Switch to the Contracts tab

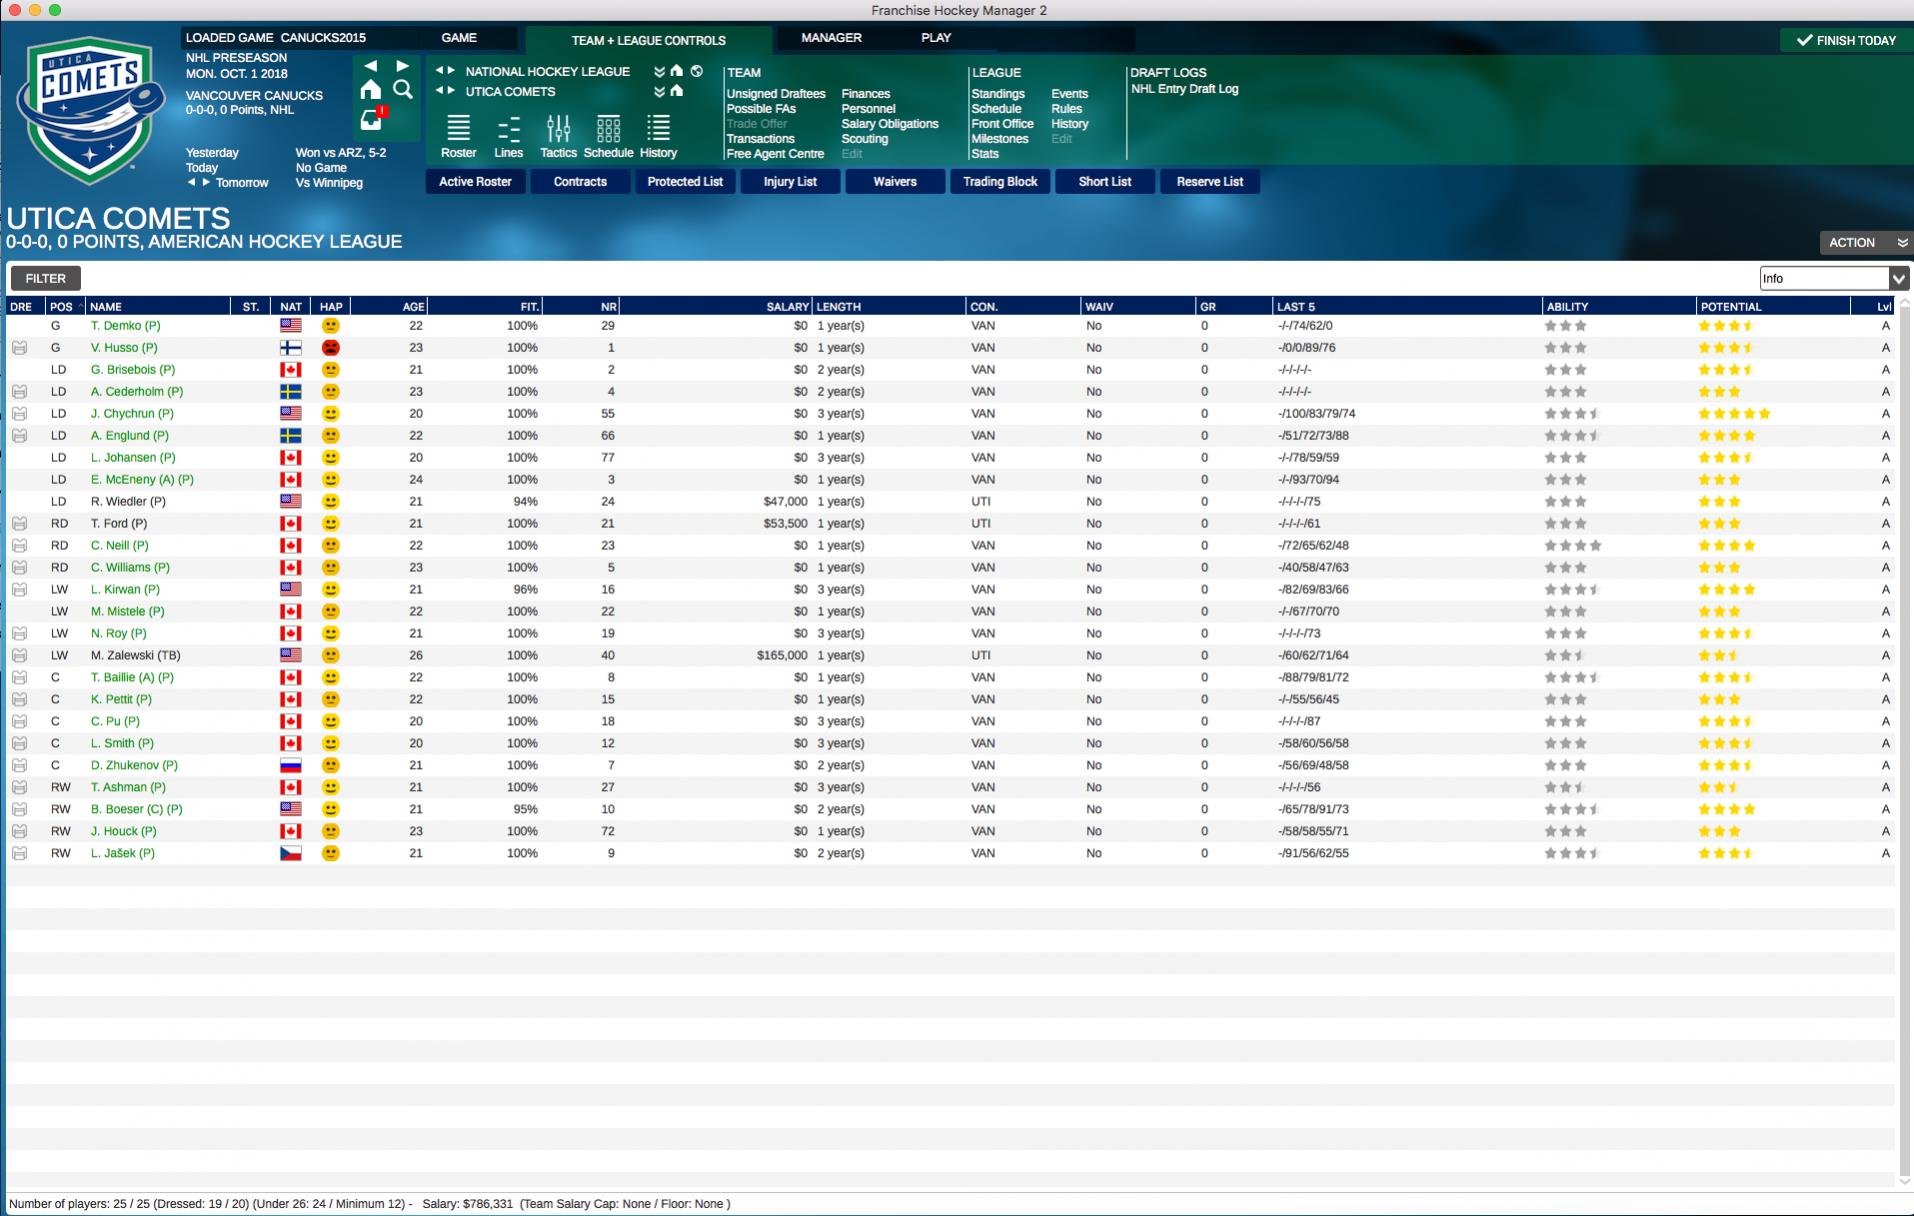tap(580, 182)
